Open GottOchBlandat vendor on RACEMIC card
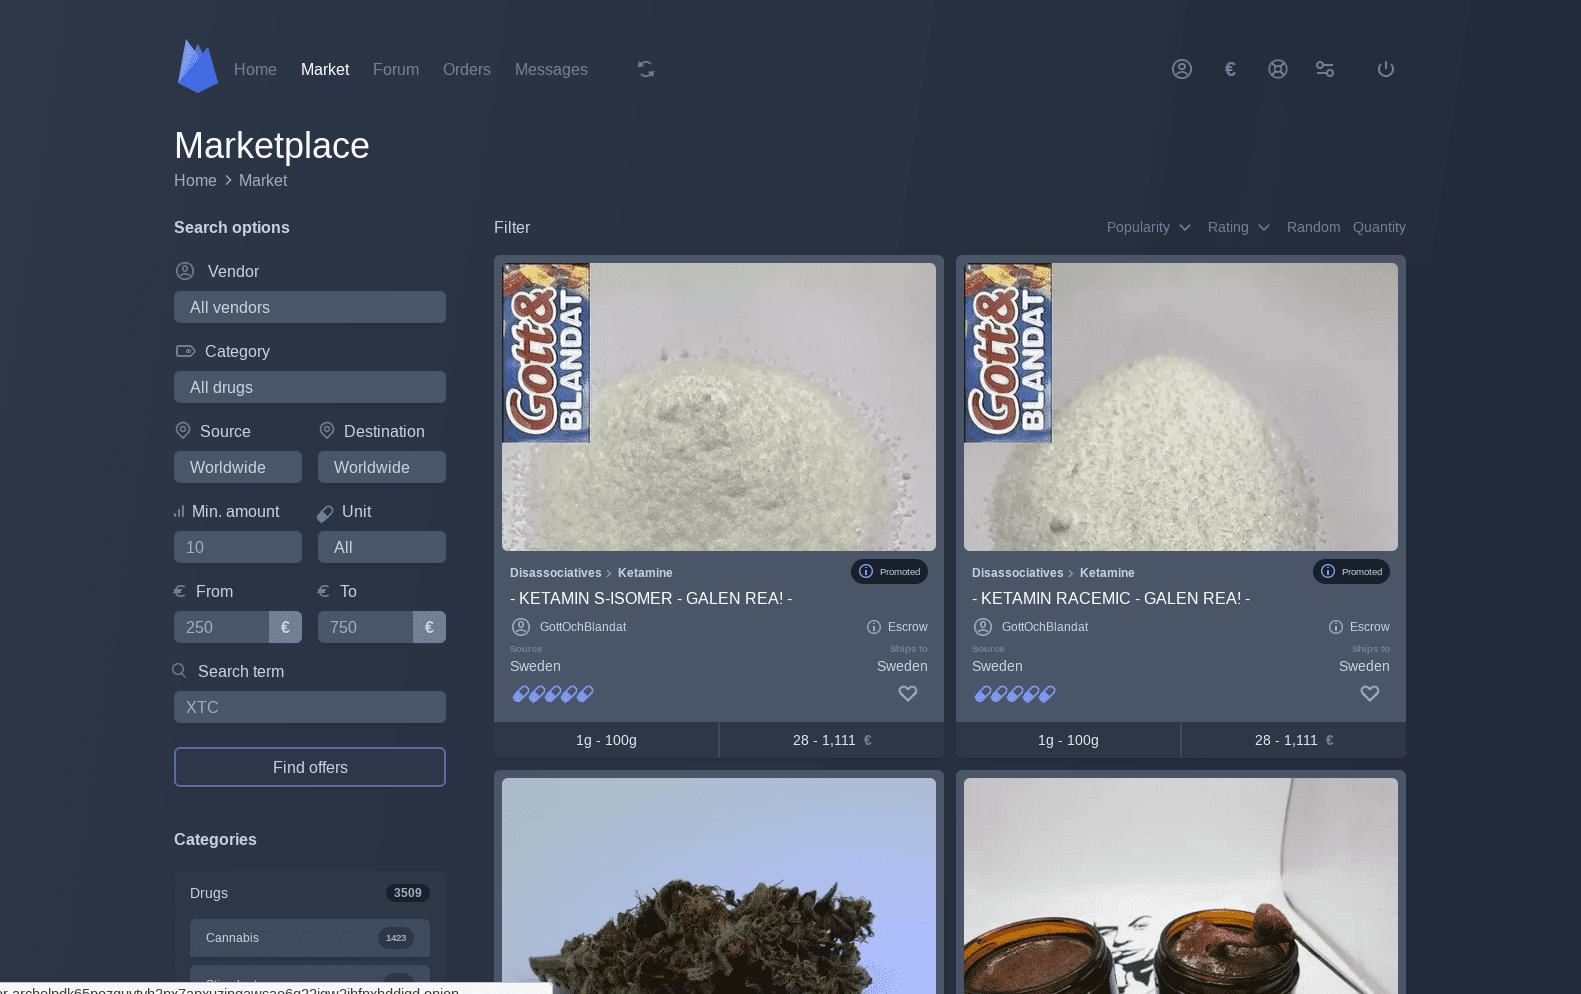Viewport: 1581px width, 994px height. coord(1045,627)
